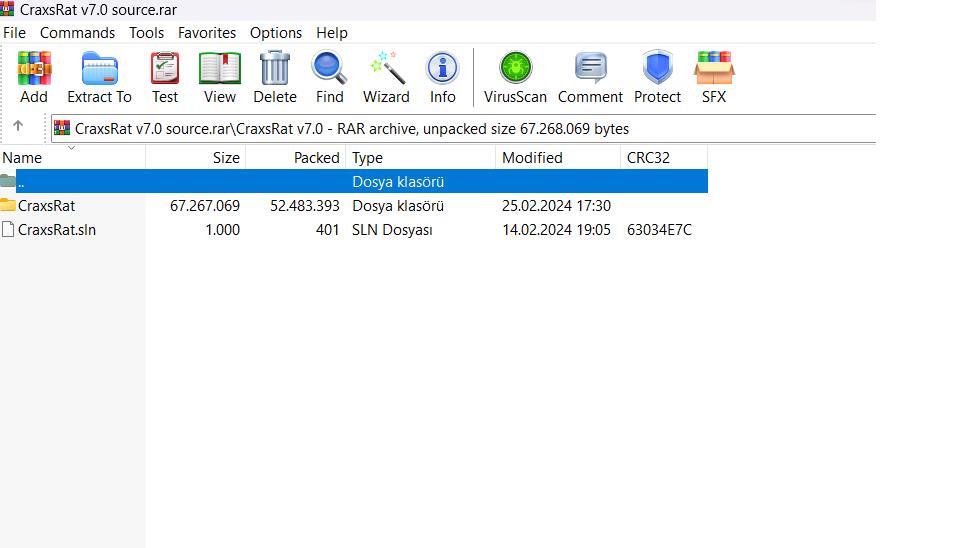Go up one level arrow
Screen dimensions: 960x548
click(x=18, y=126)
